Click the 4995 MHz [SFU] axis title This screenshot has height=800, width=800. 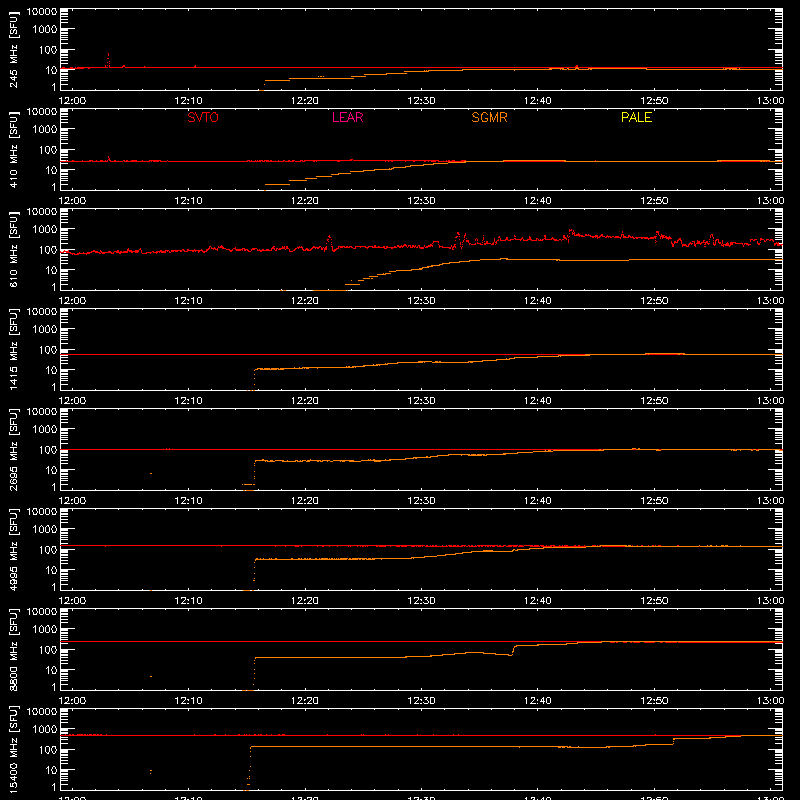tap(13, 549)
